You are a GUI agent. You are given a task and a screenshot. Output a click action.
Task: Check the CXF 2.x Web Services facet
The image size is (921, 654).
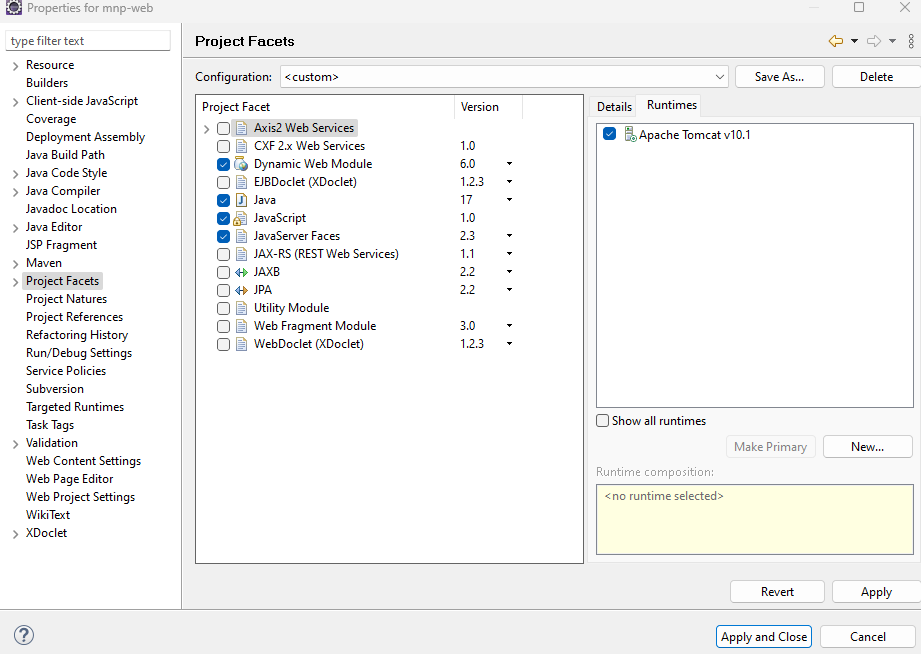point(223,146)
